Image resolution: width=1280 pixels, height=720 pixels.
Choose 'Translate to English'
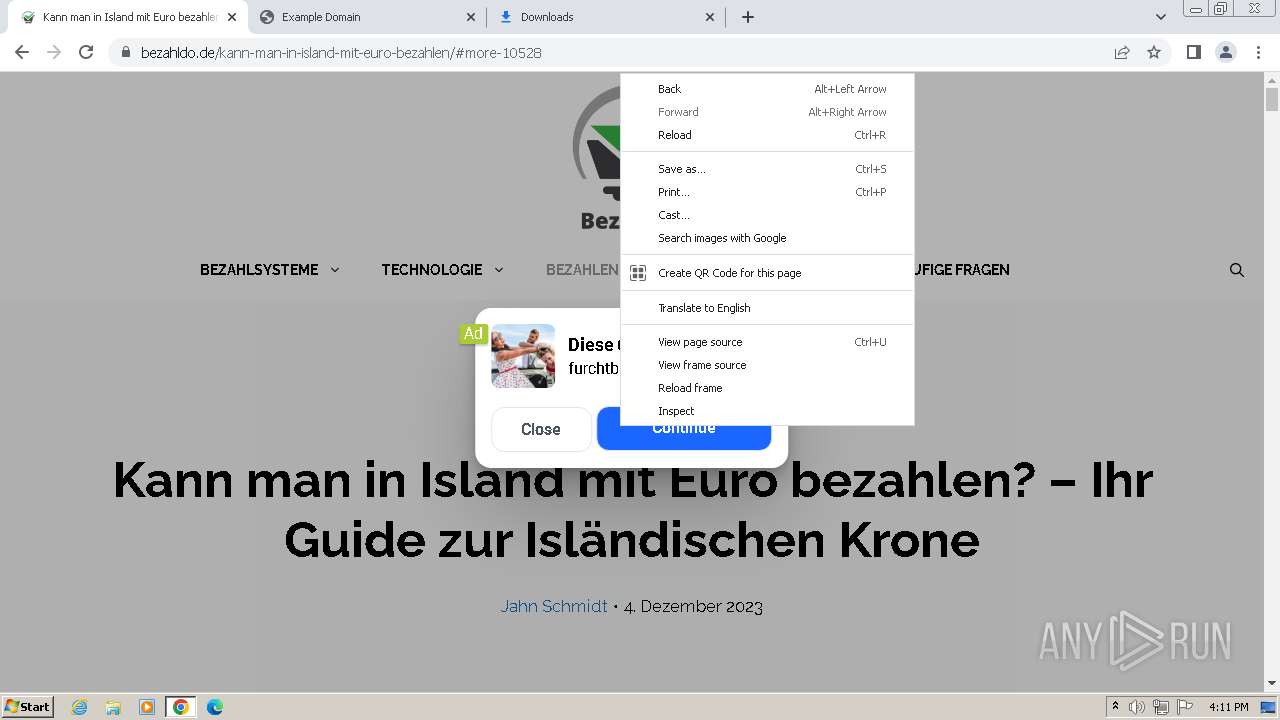[767, 308]
